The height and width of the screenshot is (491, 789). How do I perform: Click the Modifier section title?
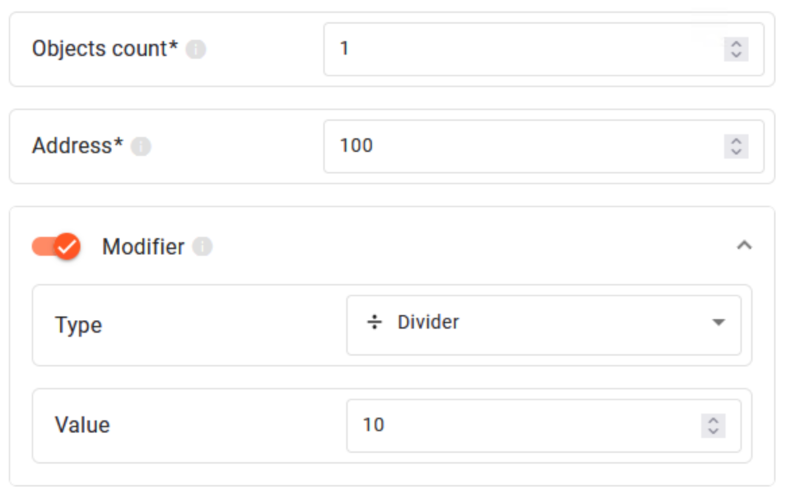143,247
